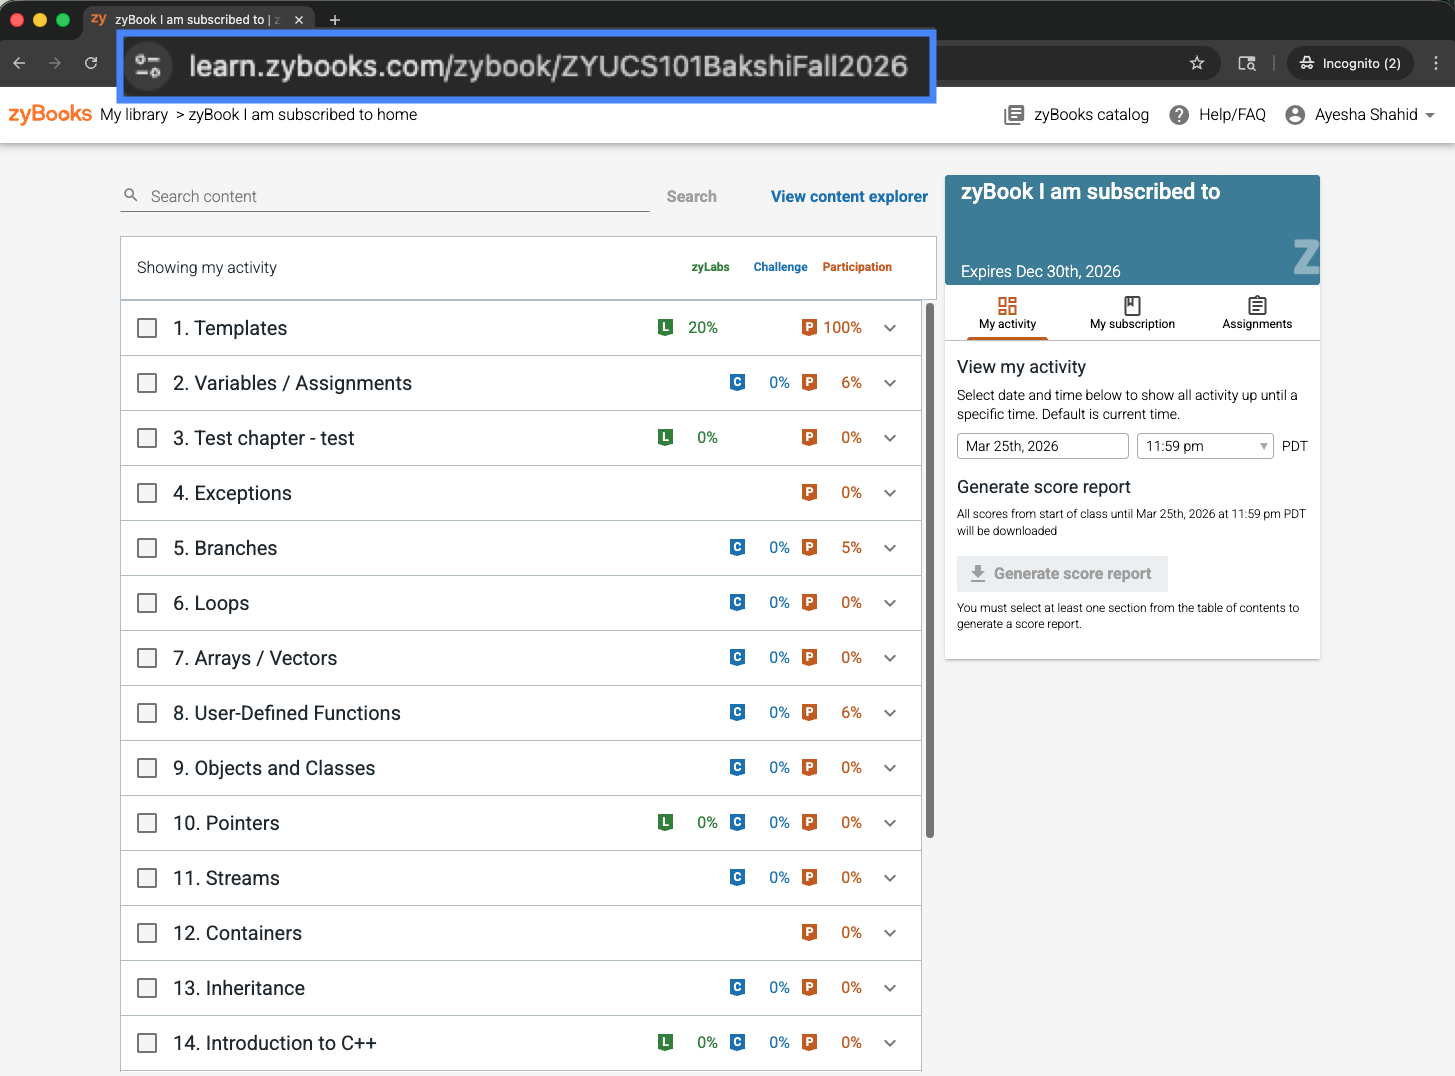This screenshot has height=1076, width=1455.
Task: Click Participation column header
Action: click(x=857, y=267)
